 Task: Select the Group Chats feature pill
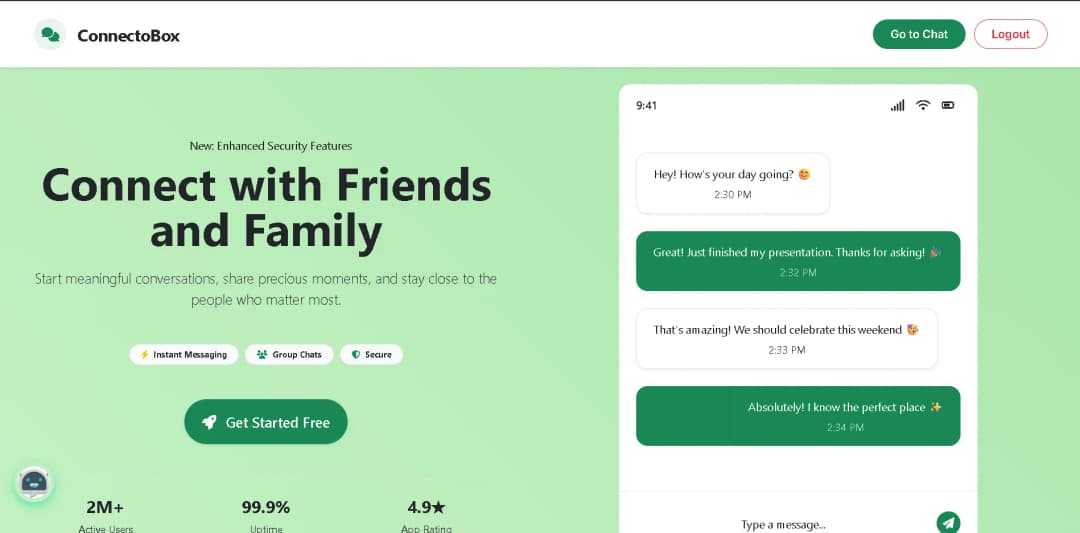pos(289,354)
